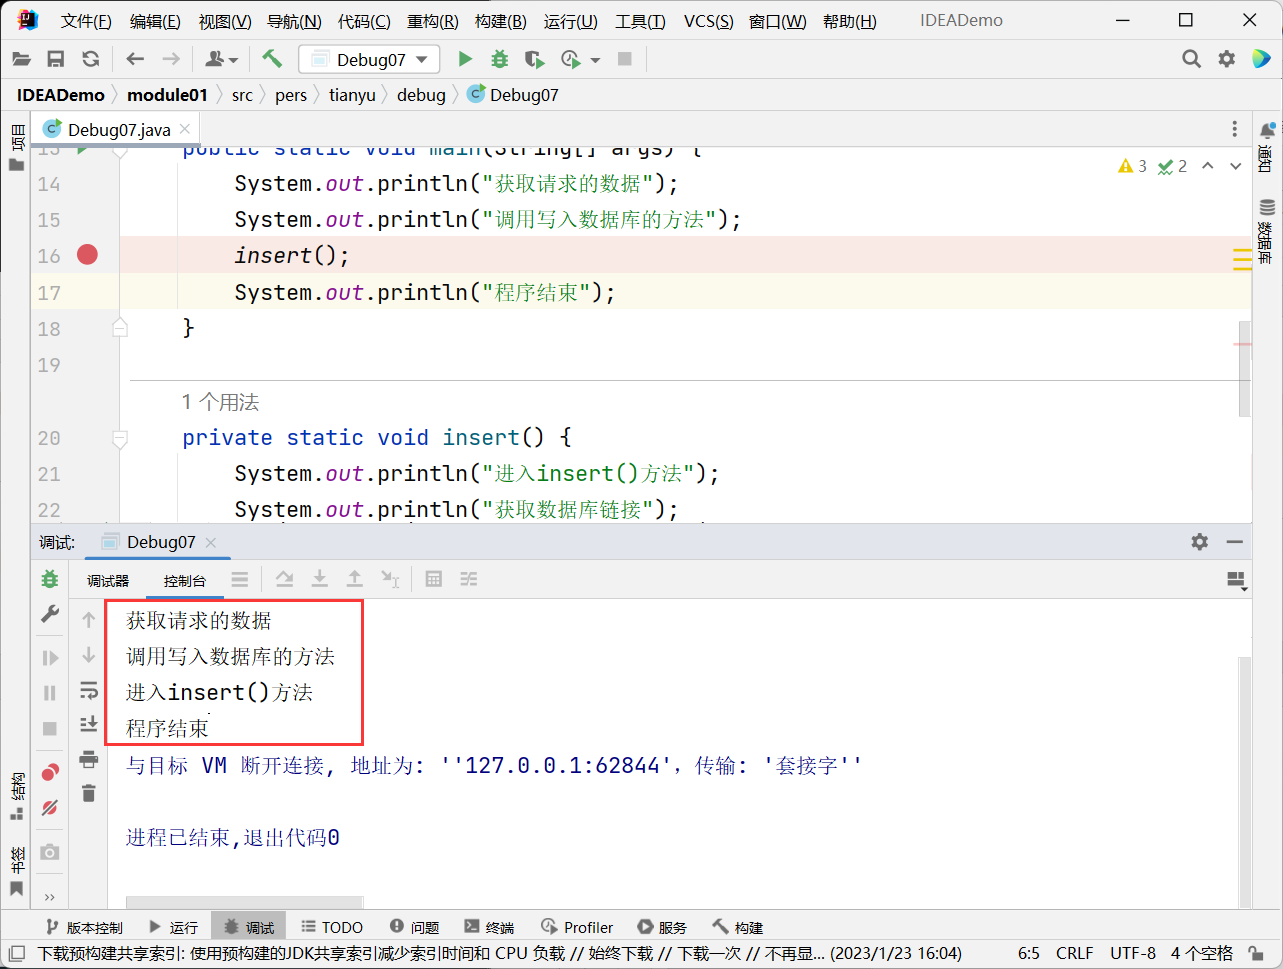Click the fold end marker at line 18
The width and height of the screenshot is (1283, 969).
[x=120, y=328]
